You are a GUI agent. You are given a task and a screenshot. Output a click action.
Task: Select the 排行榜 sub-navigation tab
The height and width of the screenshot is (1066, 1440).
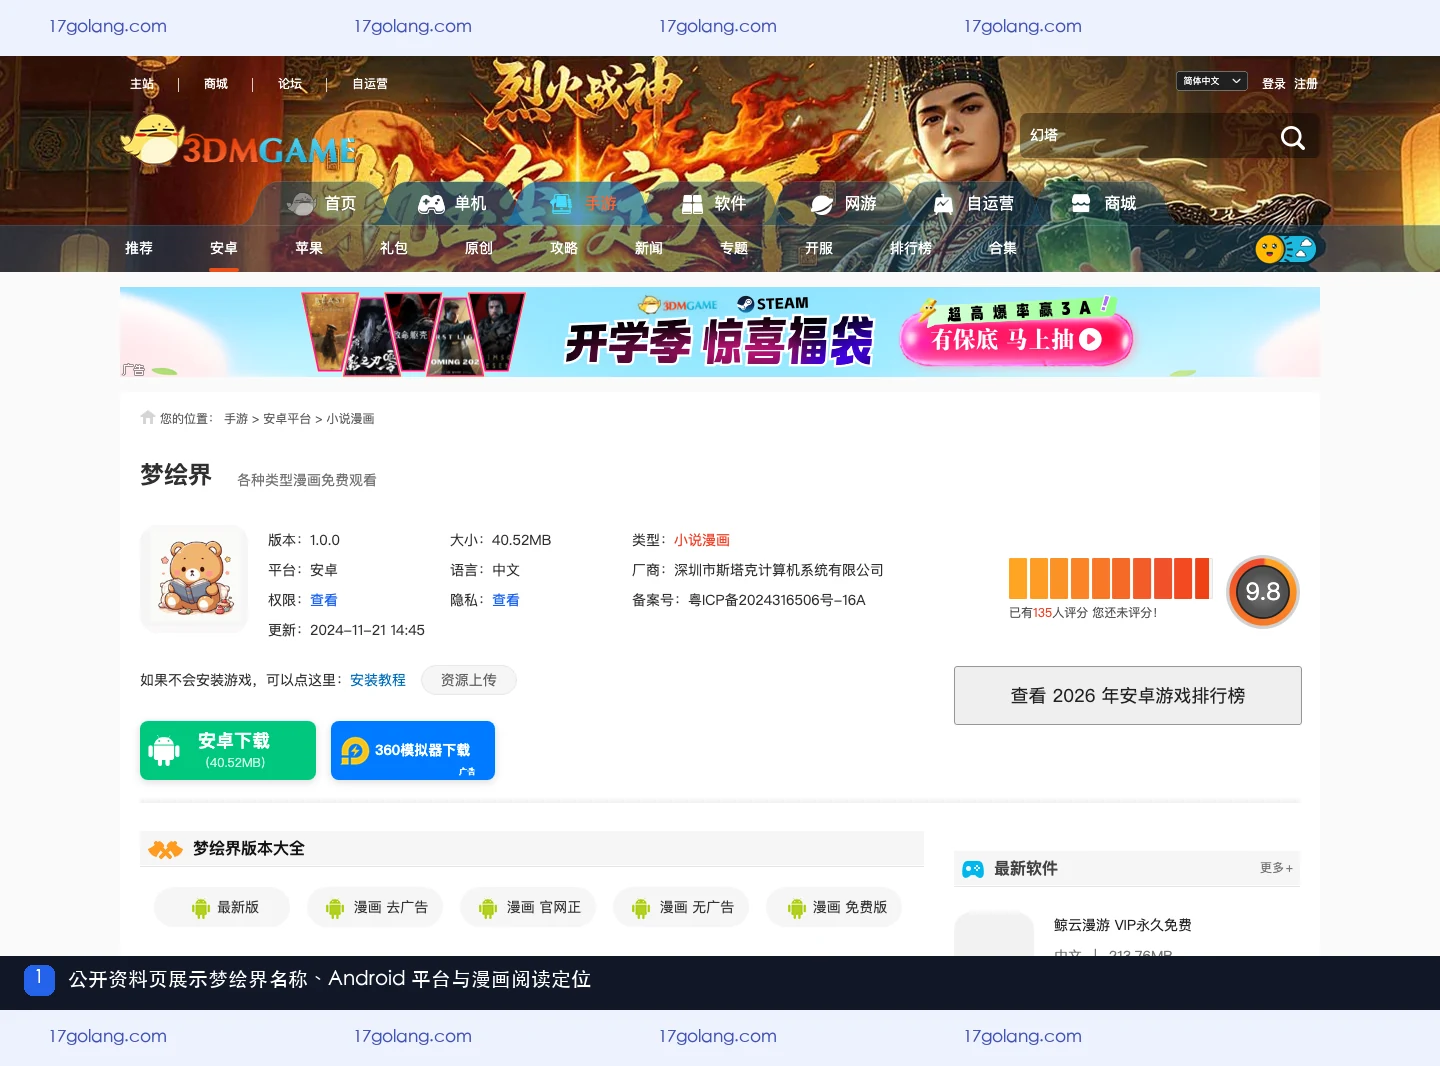[x=911, y=248]
